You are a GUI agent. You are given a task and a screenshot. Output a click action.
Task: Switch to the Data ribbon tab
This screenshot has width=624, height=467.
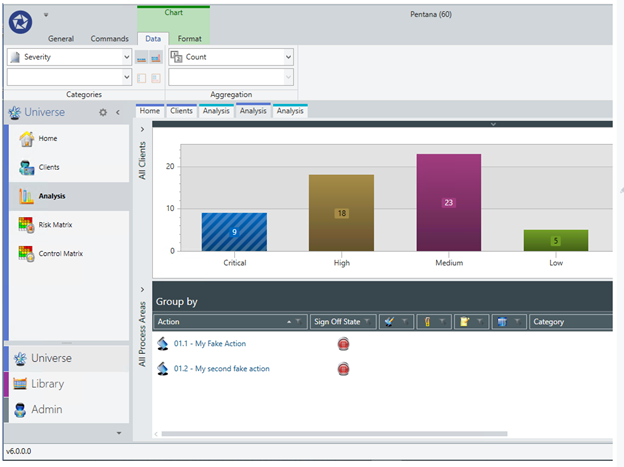153,39
